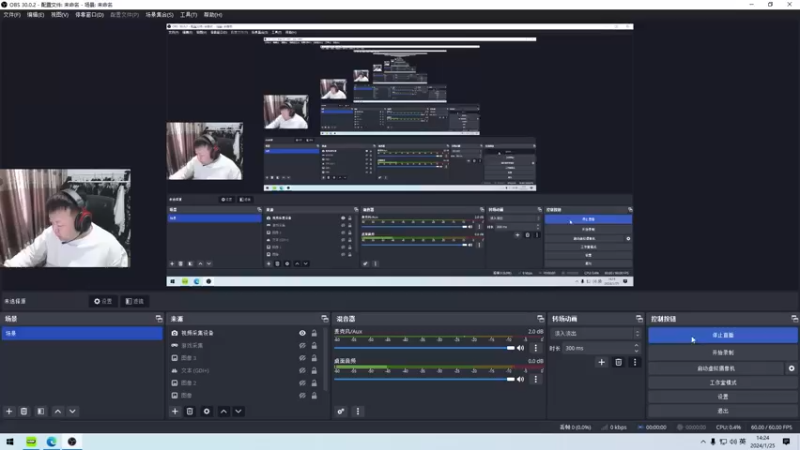Open the 帮助(H) menu
The image size is (800, 450).
tap(213, 15)
